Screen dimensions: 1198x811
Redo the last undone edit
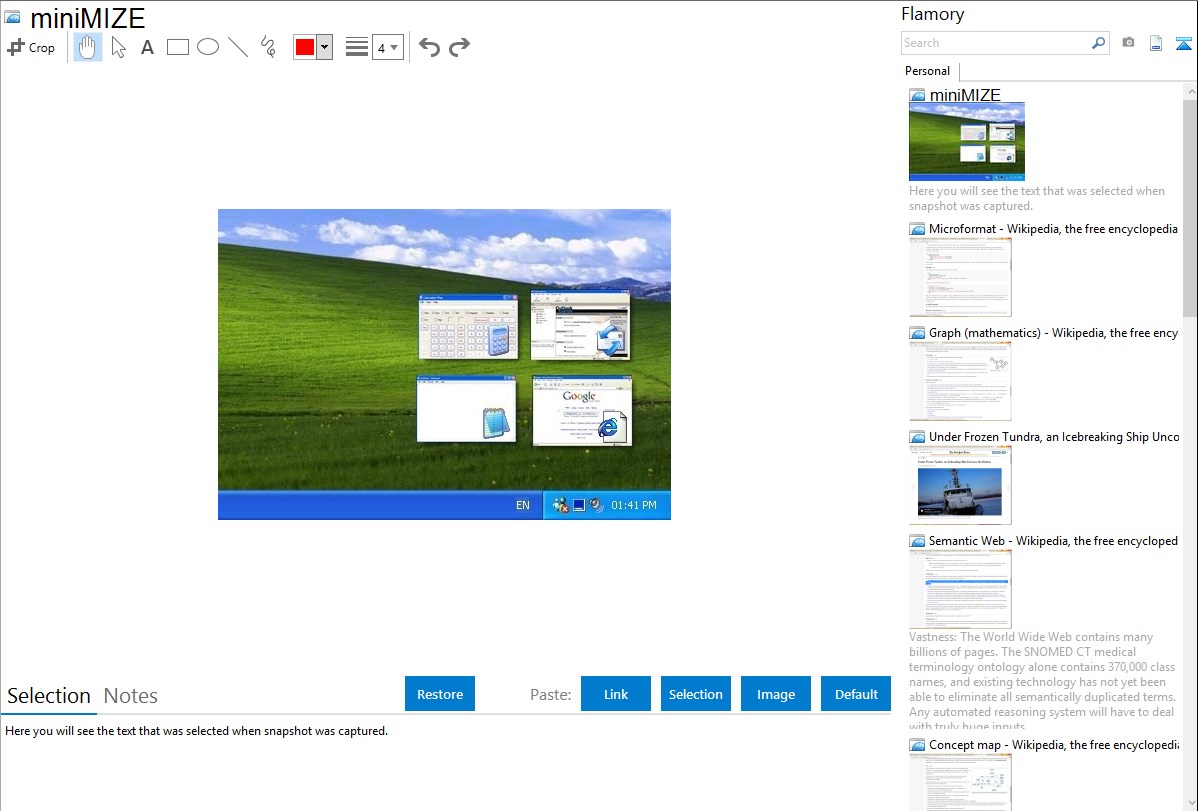[460, 47]
